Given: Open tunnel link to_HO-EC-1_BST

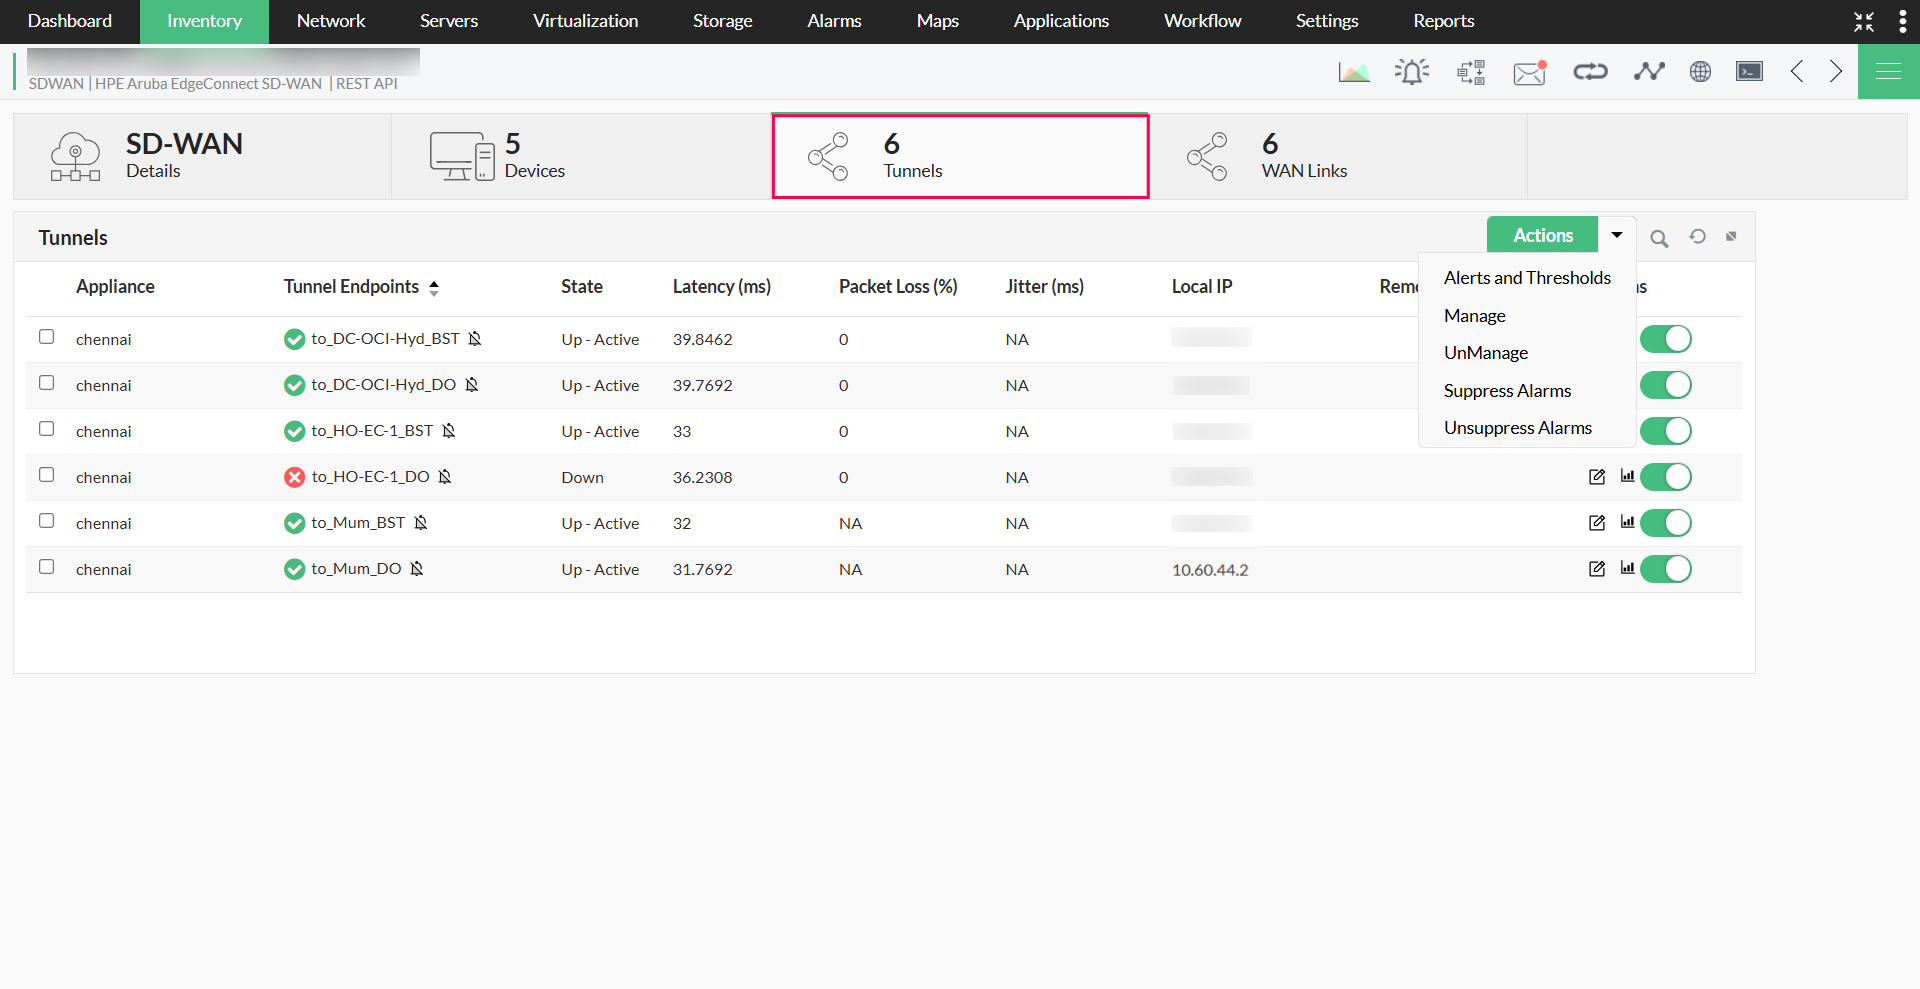Looking at the screenshot, I should pyautogui.click(x=372, y=431).
